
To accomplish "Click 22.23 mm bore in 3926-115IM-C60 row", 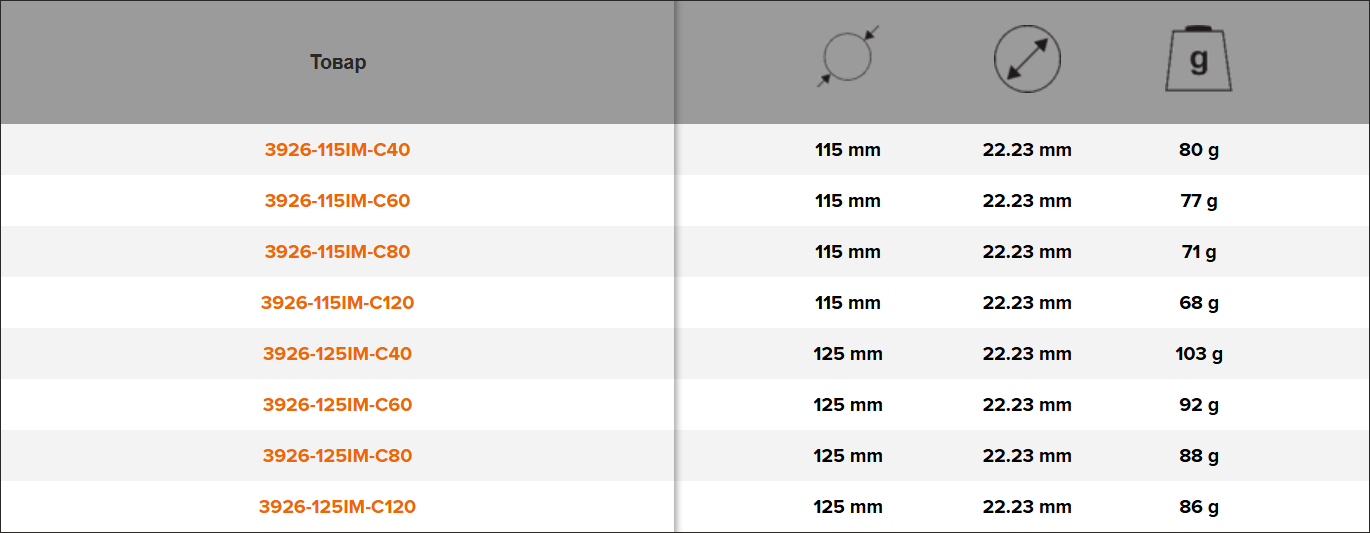I will click(1027, 201).
